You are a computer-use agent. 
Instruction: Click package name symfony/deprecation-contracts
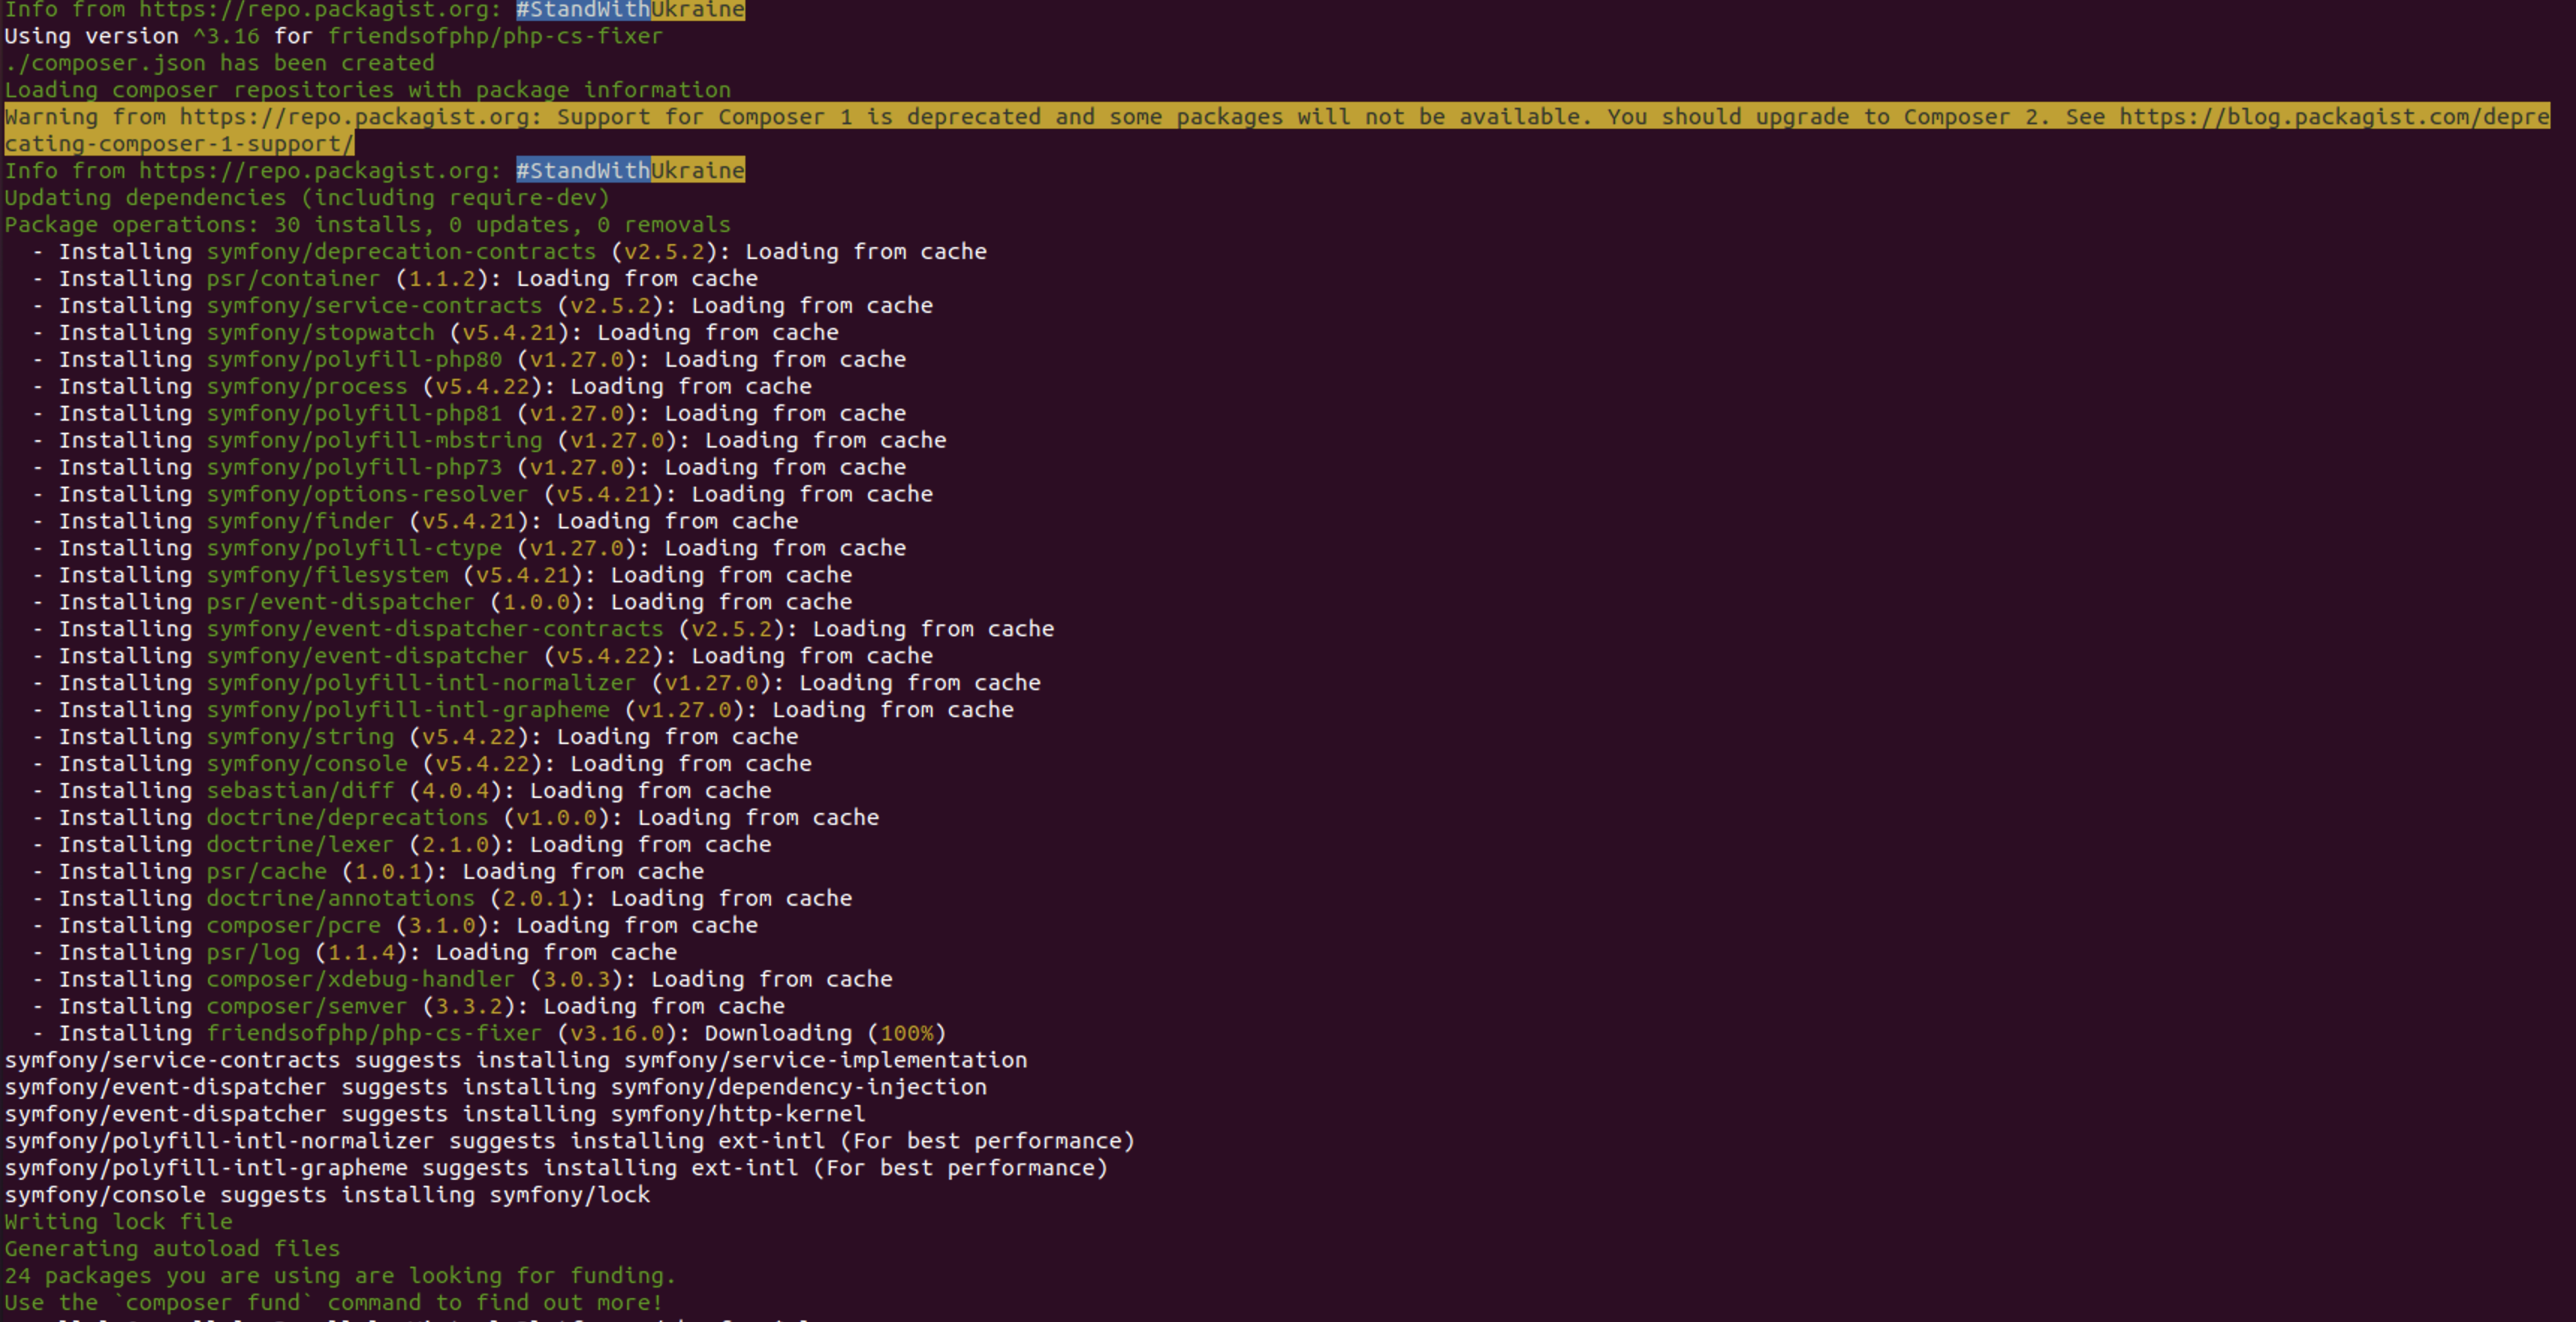[401, 252]
